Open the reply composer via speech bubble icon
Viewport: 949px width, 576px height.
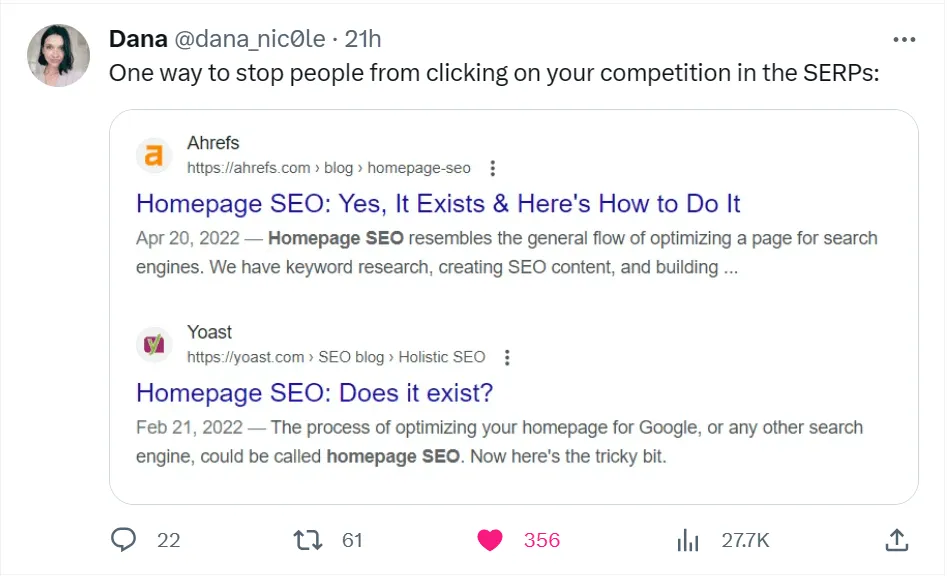coord(123,539)
